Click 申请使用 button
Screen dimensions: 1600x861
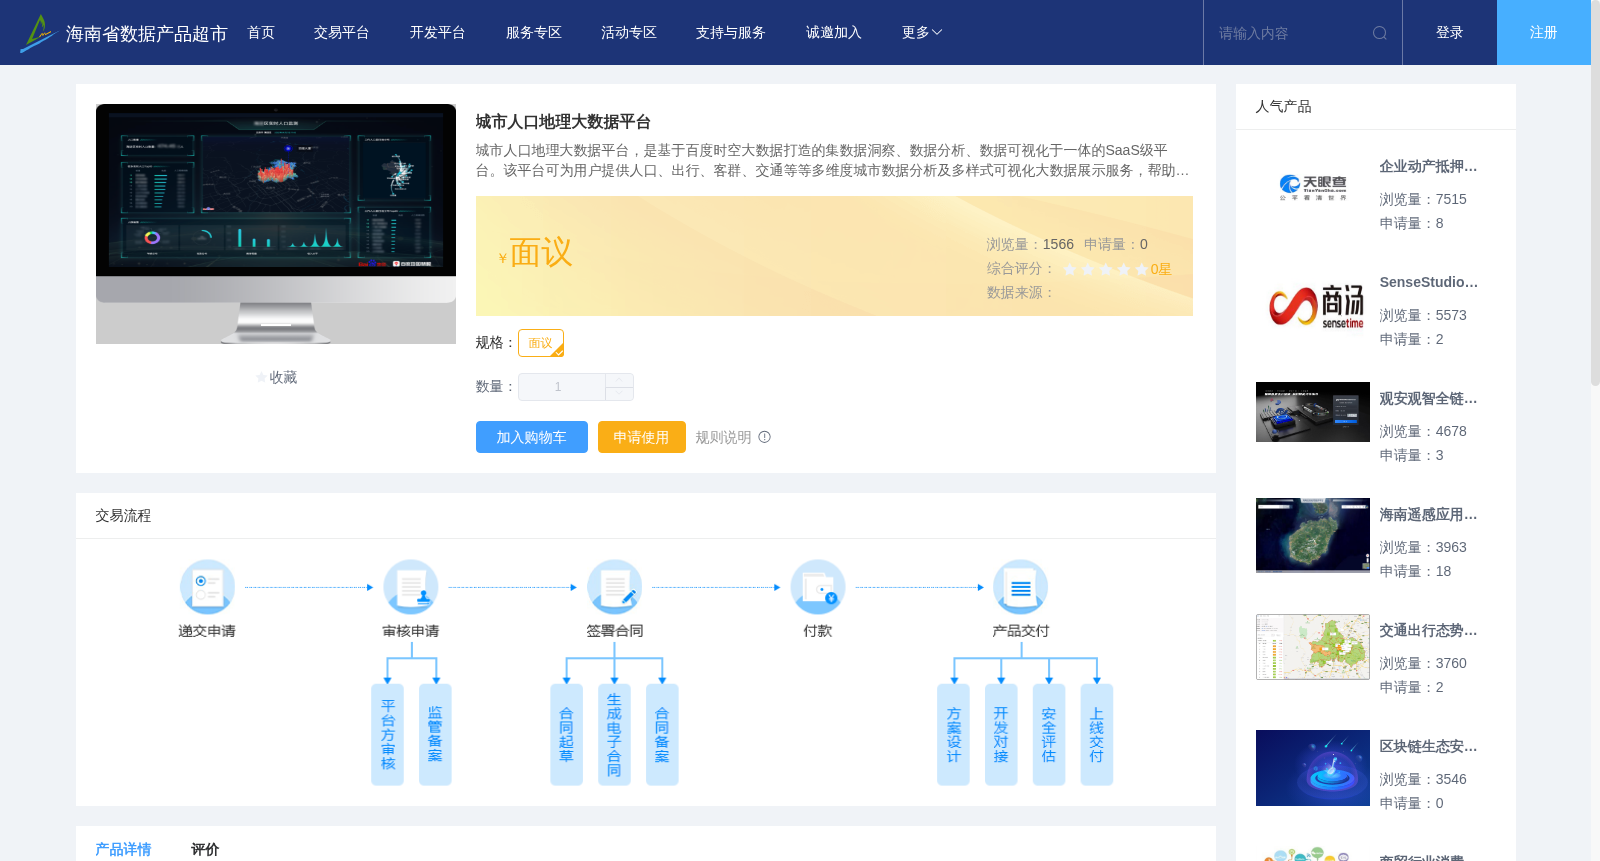[642, 437]
